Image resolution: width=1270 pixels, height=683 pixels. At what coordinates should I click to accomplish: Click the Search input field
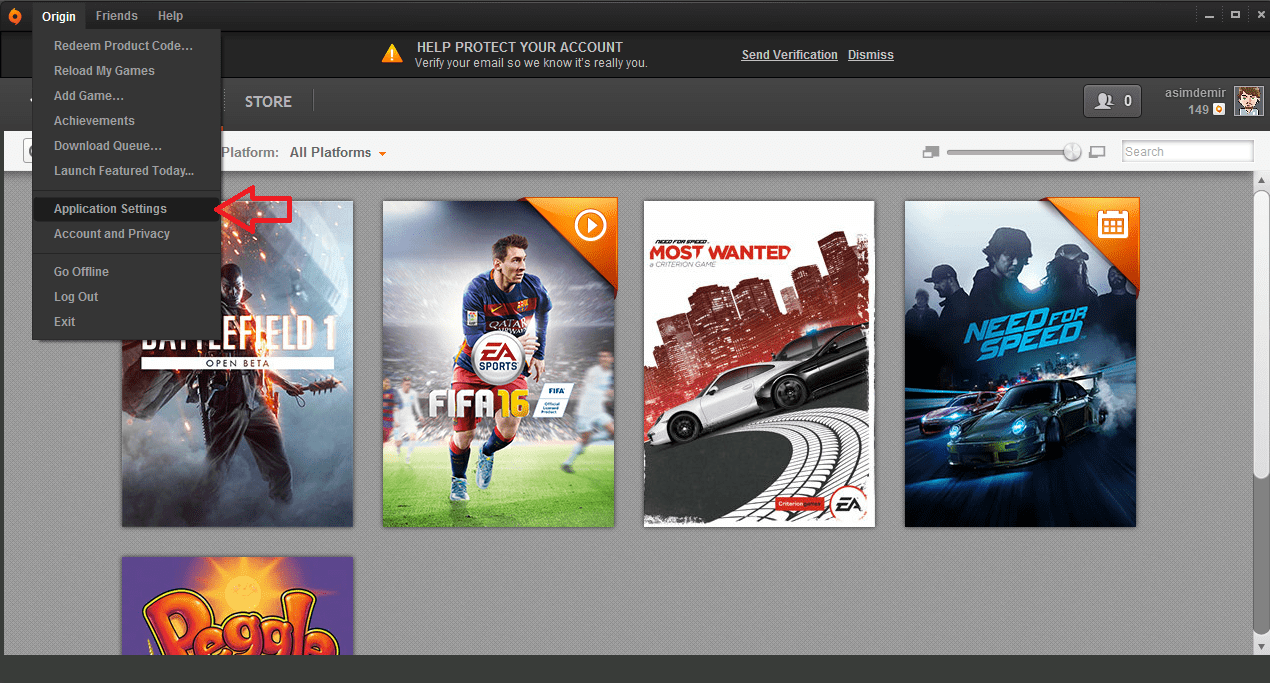(x=1187, y=152)
